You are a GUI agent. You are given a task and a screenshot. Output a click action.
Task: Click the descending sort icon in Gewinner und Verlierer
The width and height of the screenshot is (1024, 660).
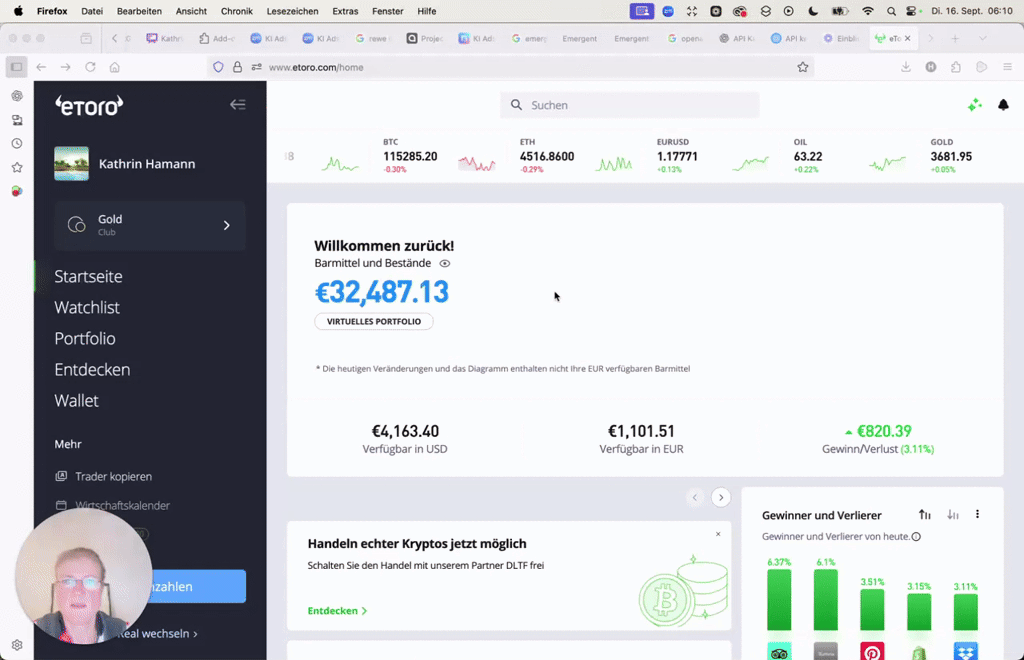coord(951,514)
